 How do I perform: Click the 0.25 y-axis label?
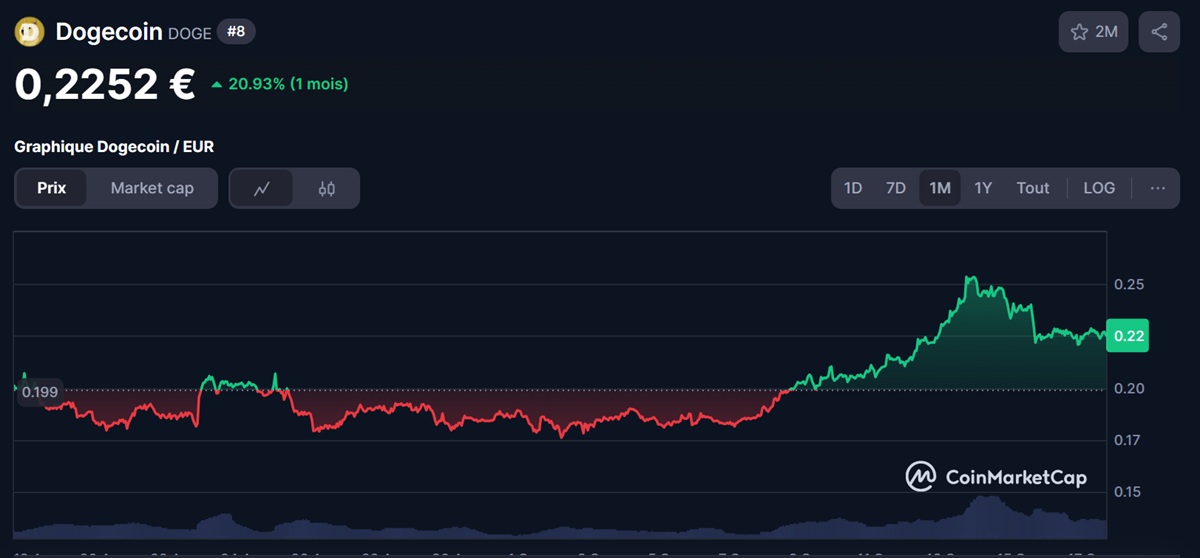tap(1128, 284)
